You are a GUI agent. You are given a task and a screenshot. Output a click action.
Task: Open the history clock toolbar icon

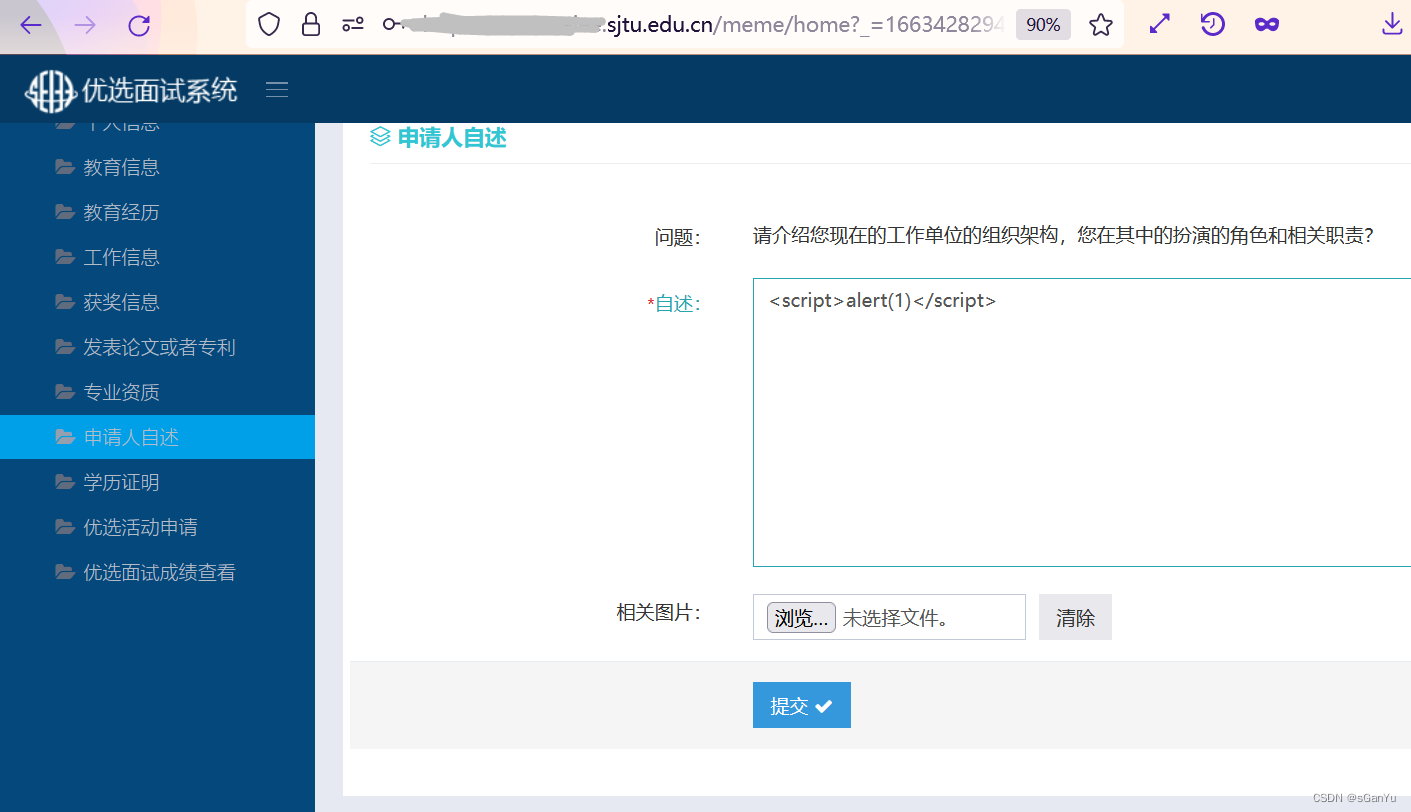coord(1213,25)
